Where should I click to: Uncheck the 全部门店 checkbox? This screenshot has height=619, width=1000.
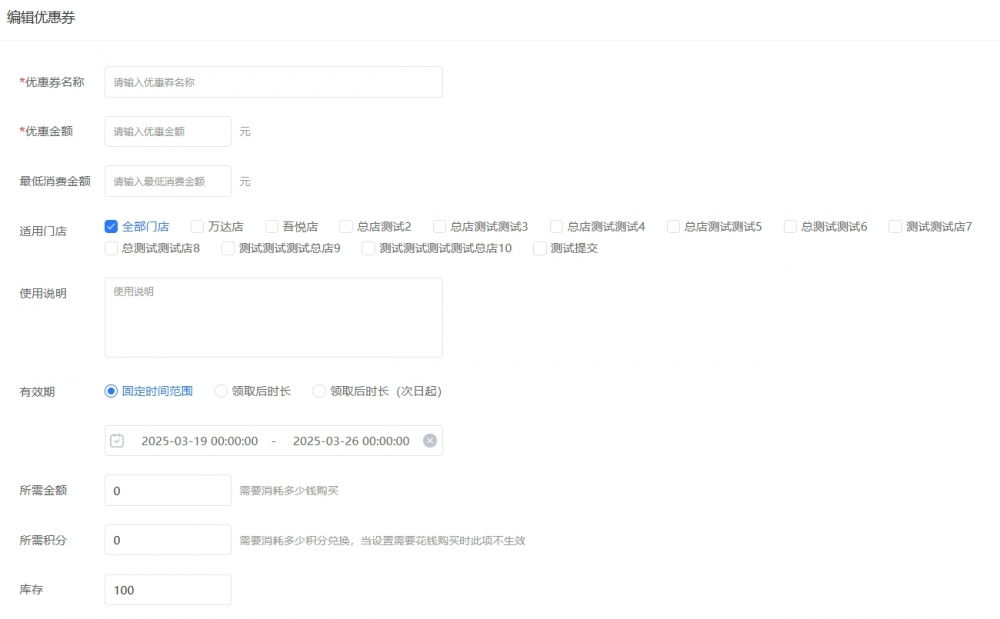[111, 226]
